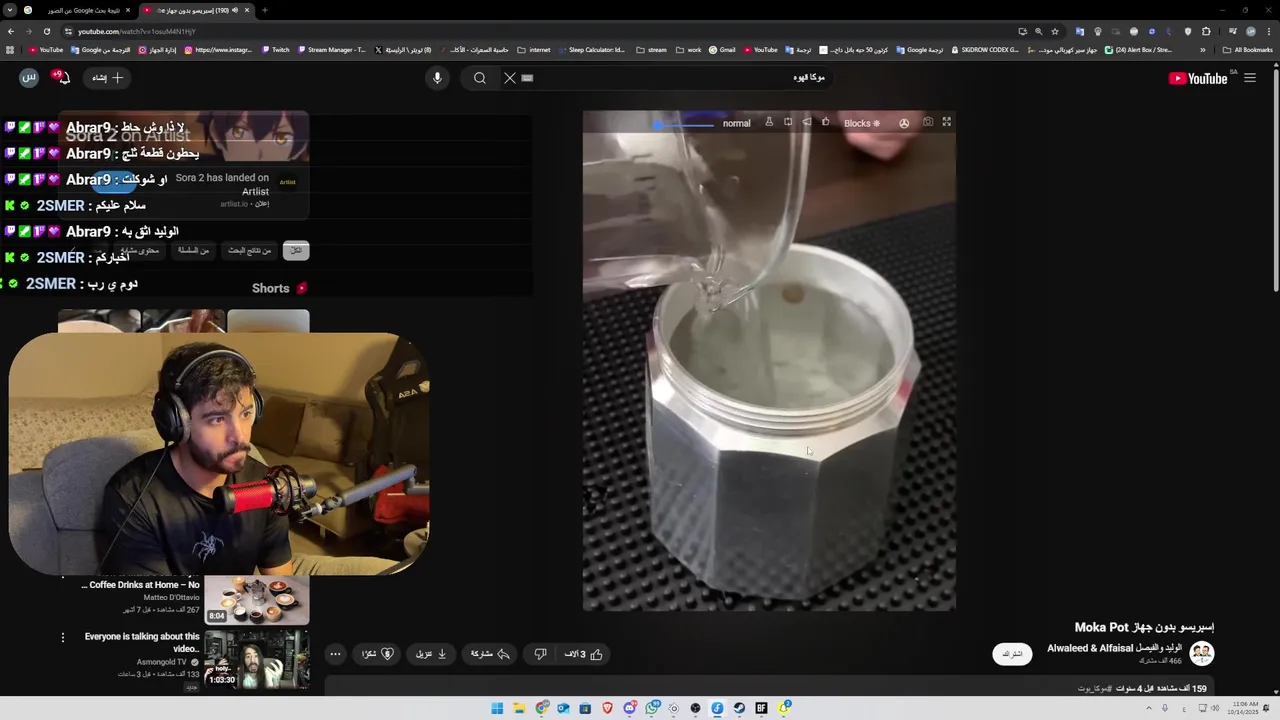The width and height of the screenshot is (1280, 720).
Task: Open the Stream Manager bookmark
Action: pyautogui.click(x=331, y=49)
